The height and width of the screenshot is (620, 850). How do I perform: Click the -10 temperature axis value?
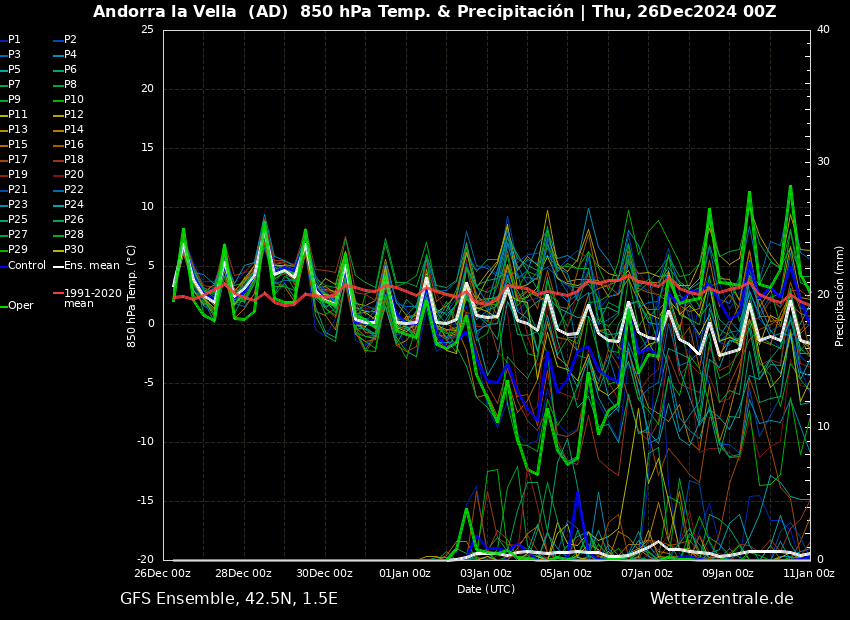(145, 442)
